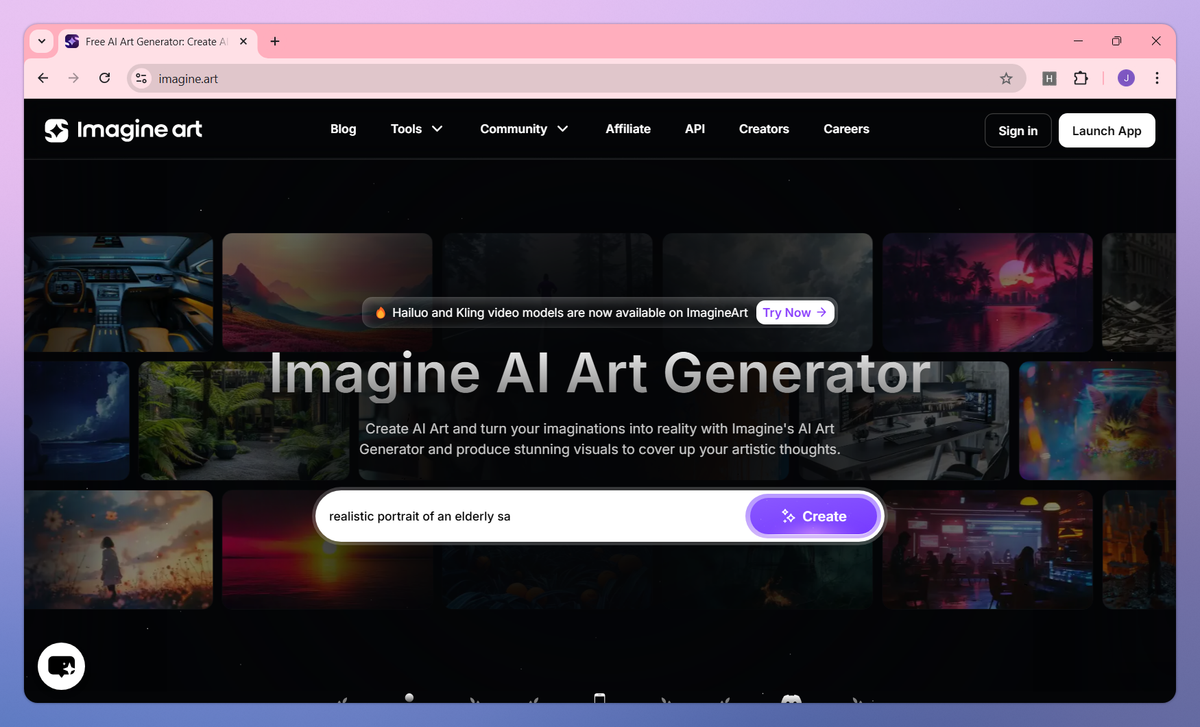Click the Sign in button
Viewport: 1200px width, 727px height.
(1018, 131)
